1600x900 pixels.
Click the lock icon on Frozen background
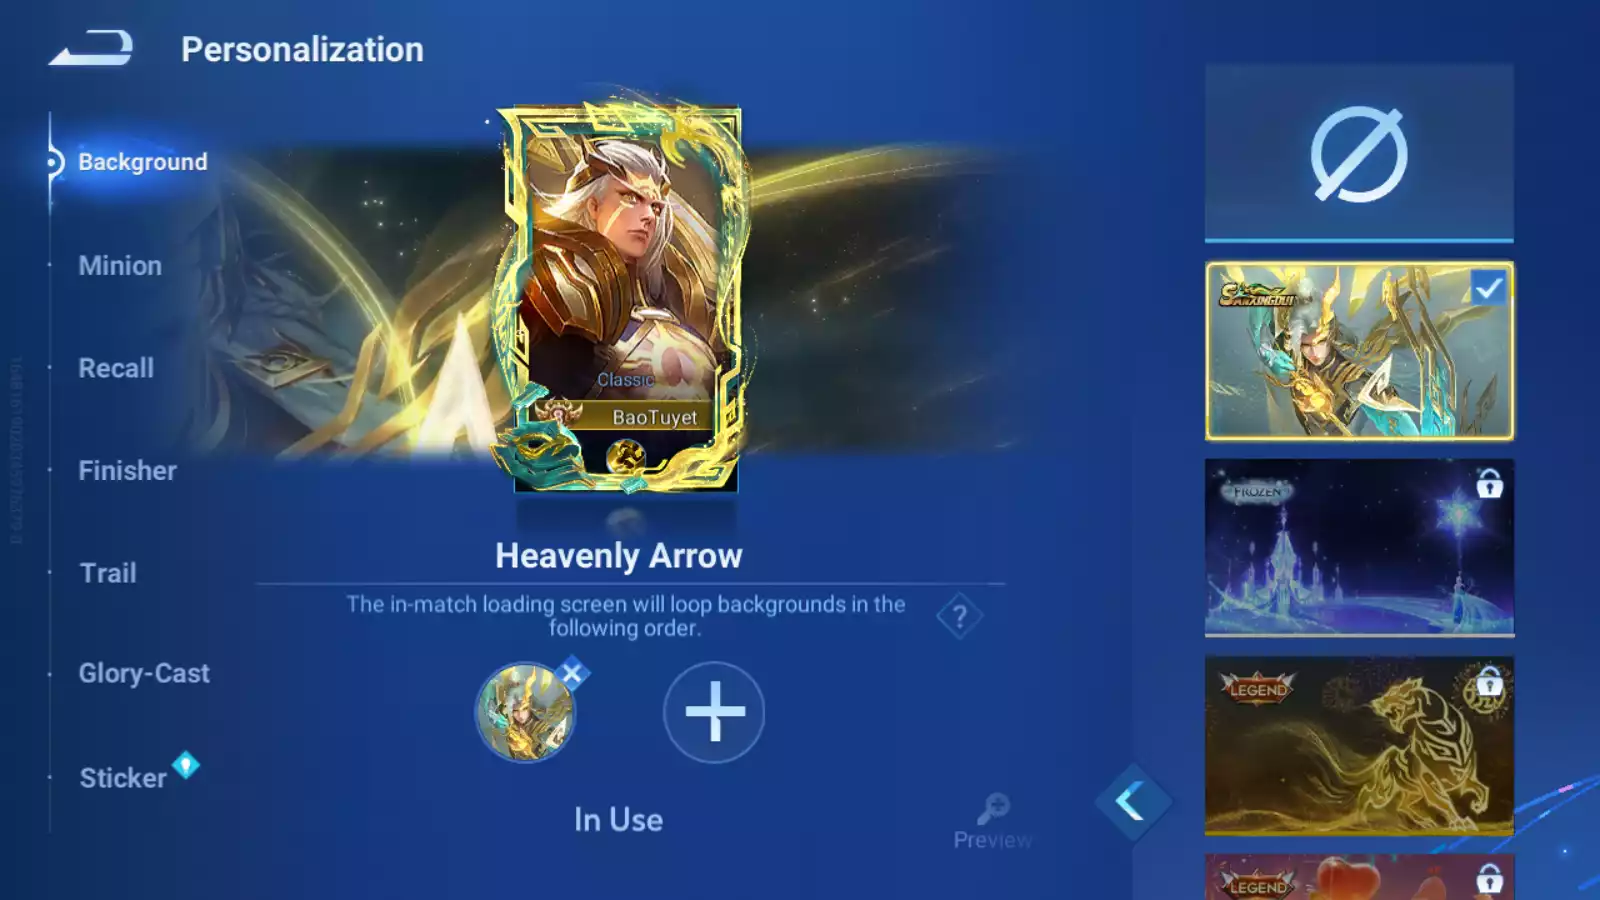1489,484
